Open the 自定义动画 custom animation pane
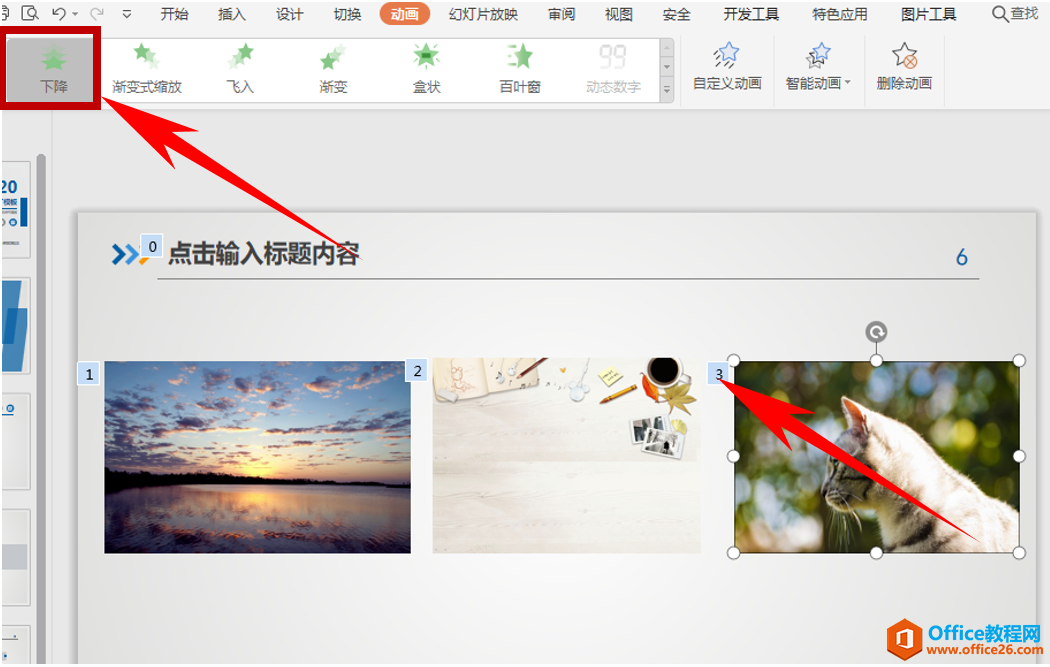Viewport: 1050px width, 667px height. click(727, 68)
